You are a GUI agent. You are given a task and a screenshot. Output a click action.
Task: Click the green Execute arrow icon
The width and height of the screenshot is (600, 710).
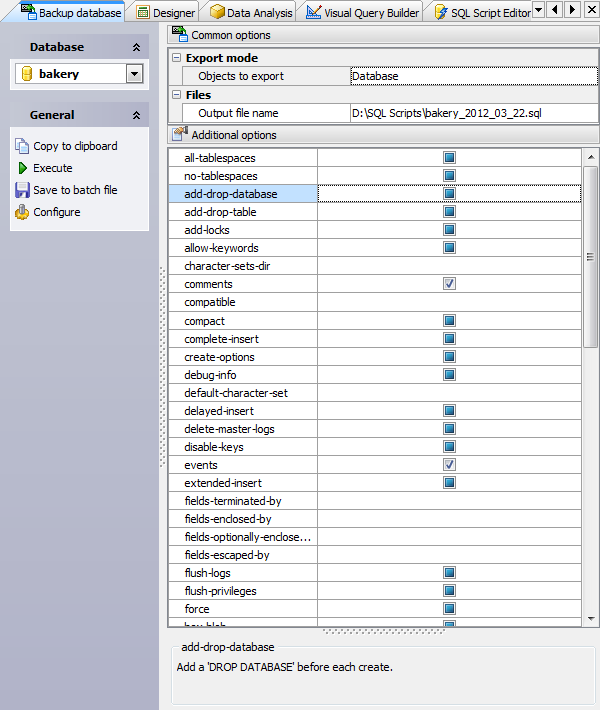coord(23,168)
